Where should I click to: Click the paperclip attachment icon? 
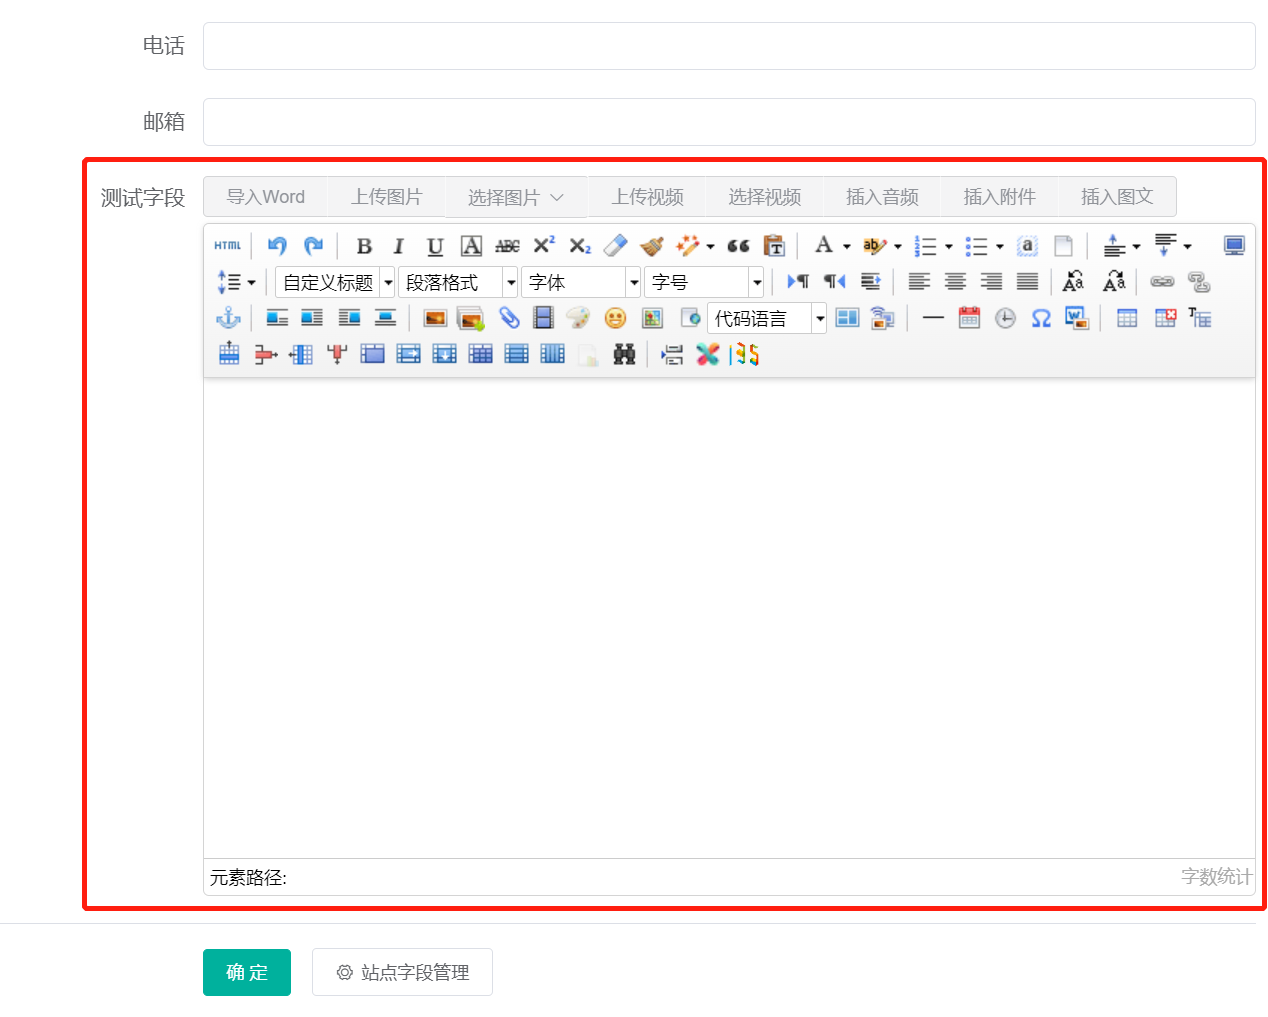coord(509,318)
